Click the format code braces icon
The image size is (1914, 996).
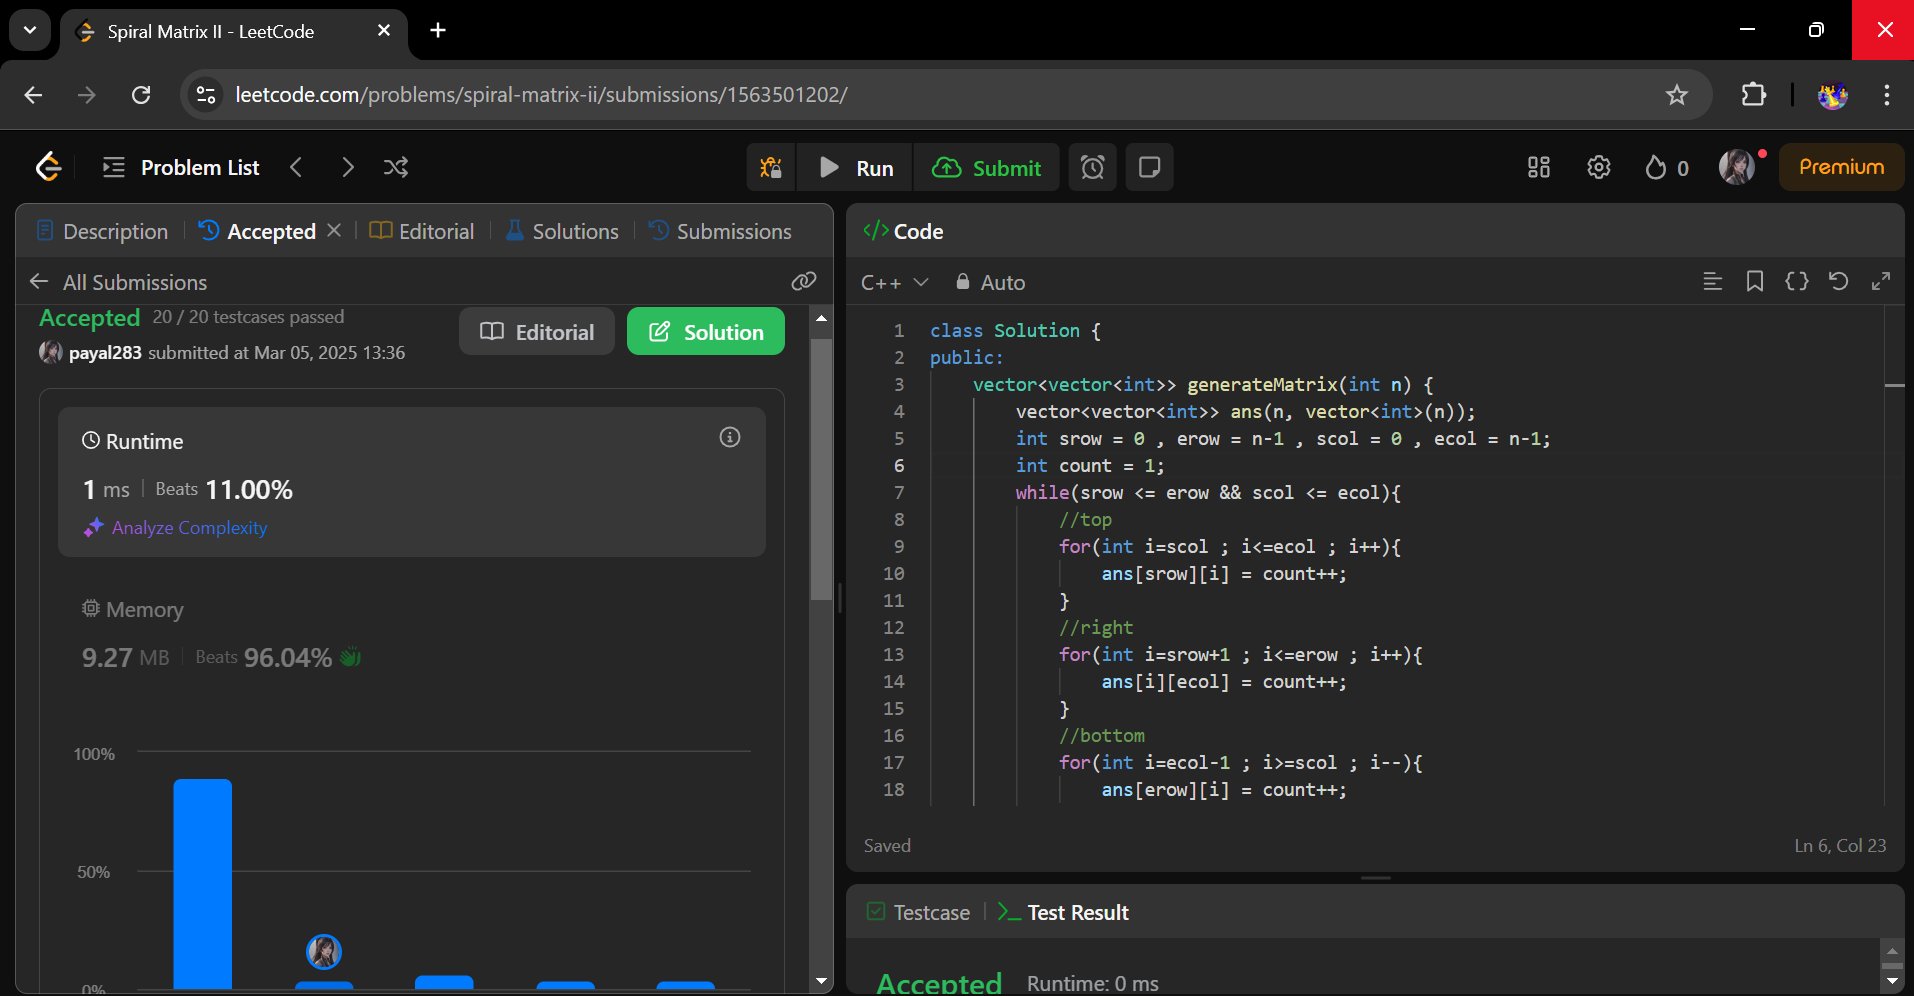click(x=1796, y=282)
